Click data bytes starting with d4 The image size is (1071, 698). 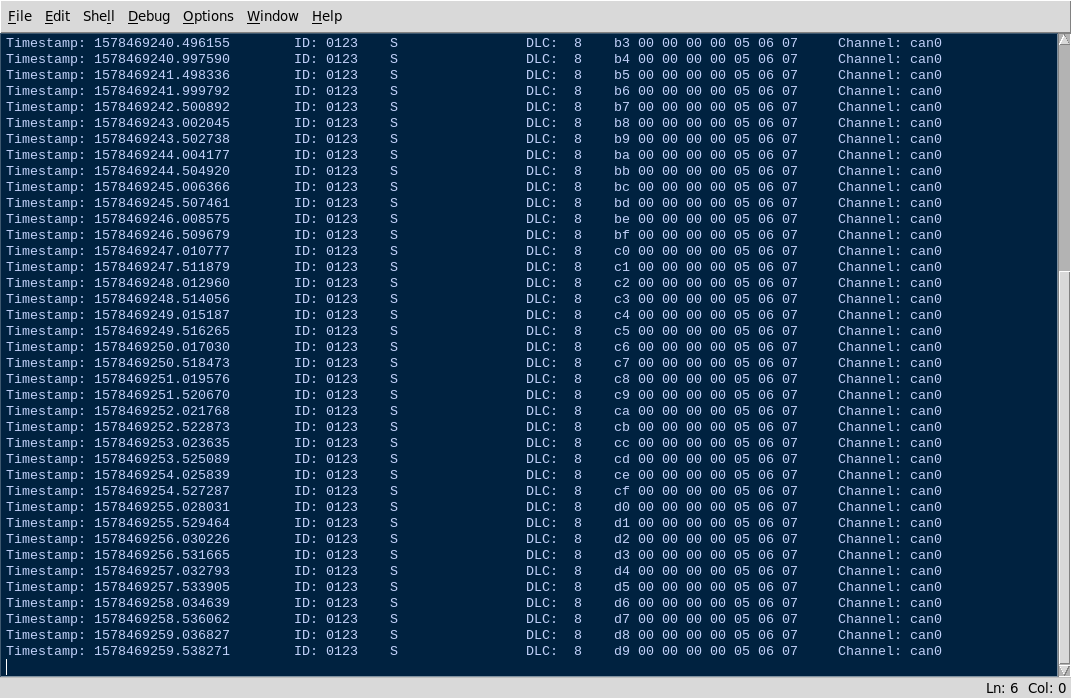[706, 571]
